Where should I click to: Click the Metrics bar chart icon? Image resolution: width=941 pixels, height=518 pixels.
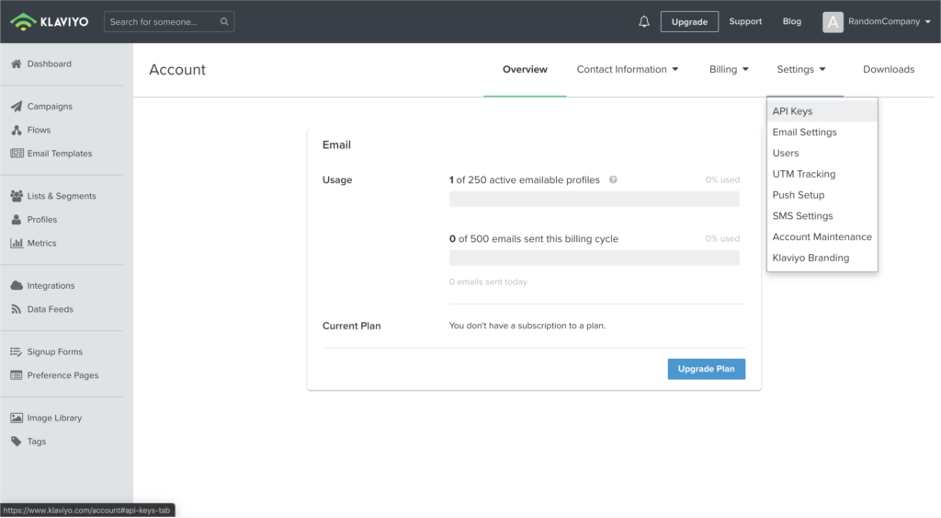click(x=16, y=243)
